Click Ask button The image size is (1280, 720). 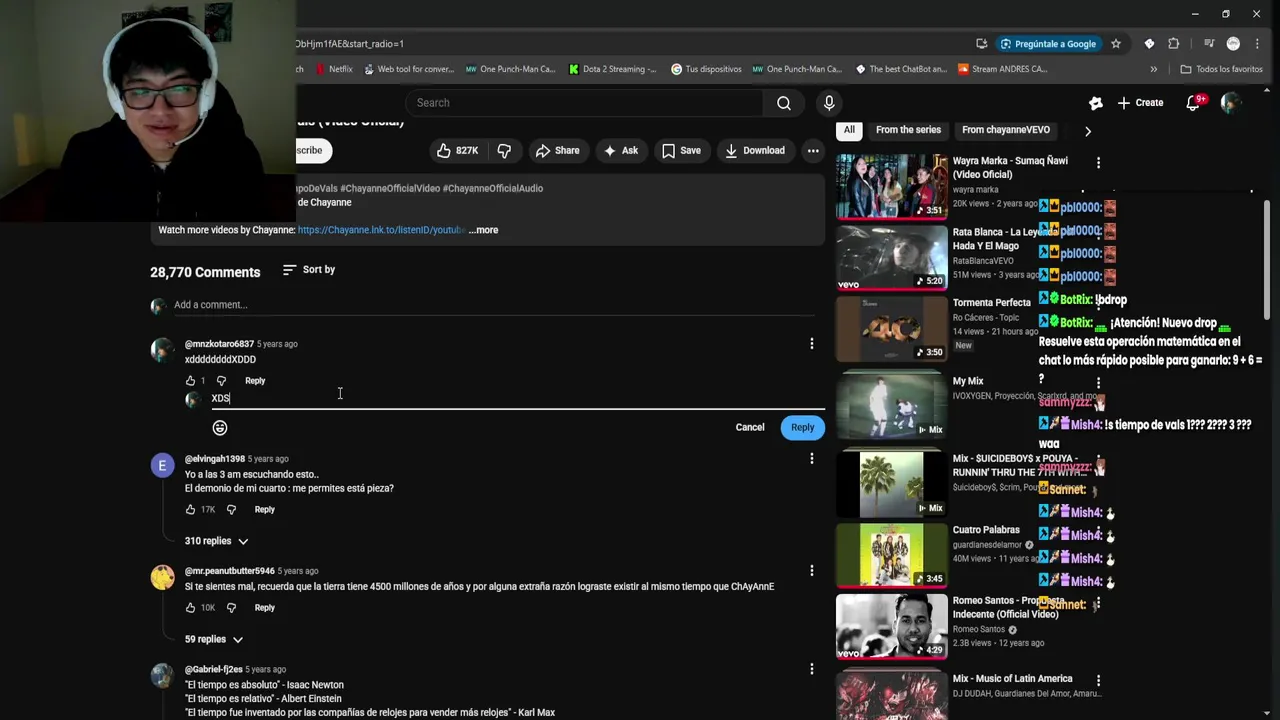coord(620,150)
